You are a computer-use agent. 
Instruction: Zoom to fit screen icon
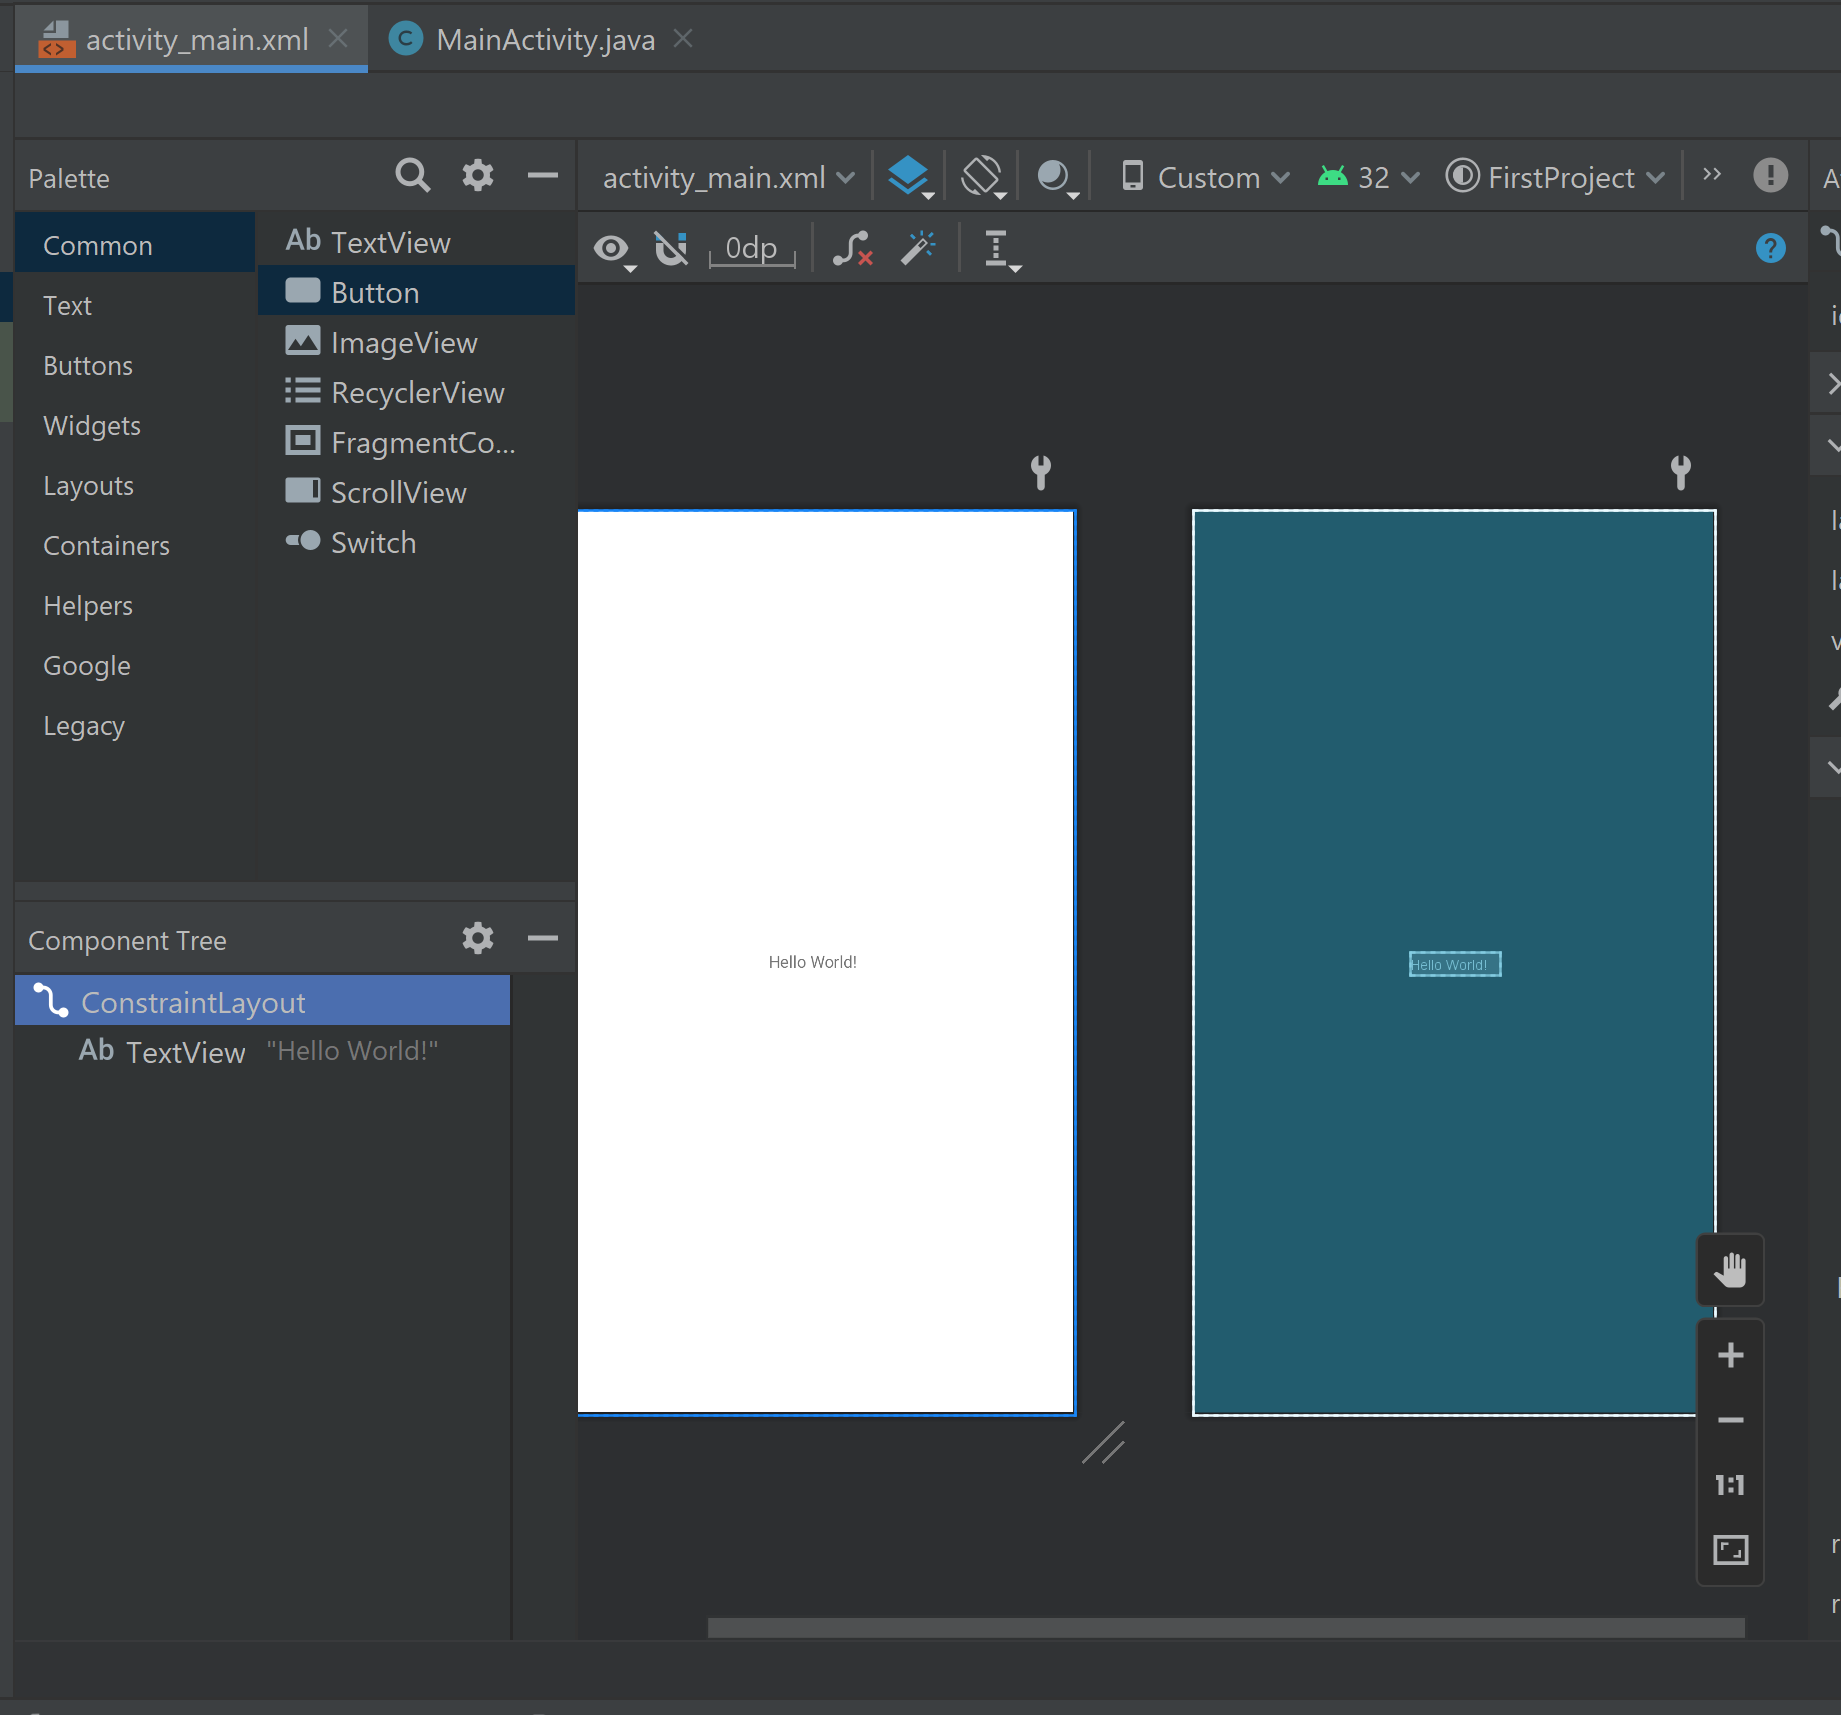tap(1730, 1550)
